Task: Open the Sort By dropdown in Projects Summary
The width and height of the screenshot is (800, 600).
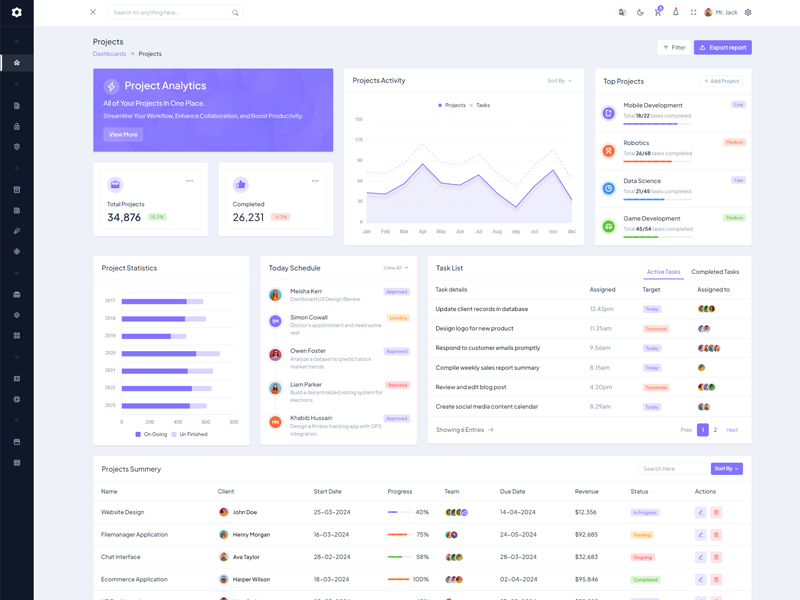Action: tap(726, 468)
